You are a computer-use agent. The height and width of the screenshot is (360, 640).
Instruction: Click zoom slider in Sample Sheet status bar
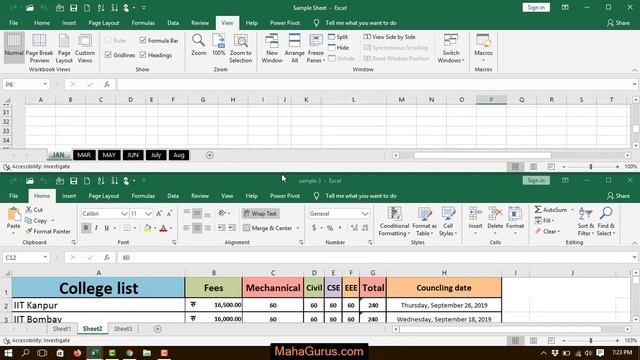click(x=591, y=167)
